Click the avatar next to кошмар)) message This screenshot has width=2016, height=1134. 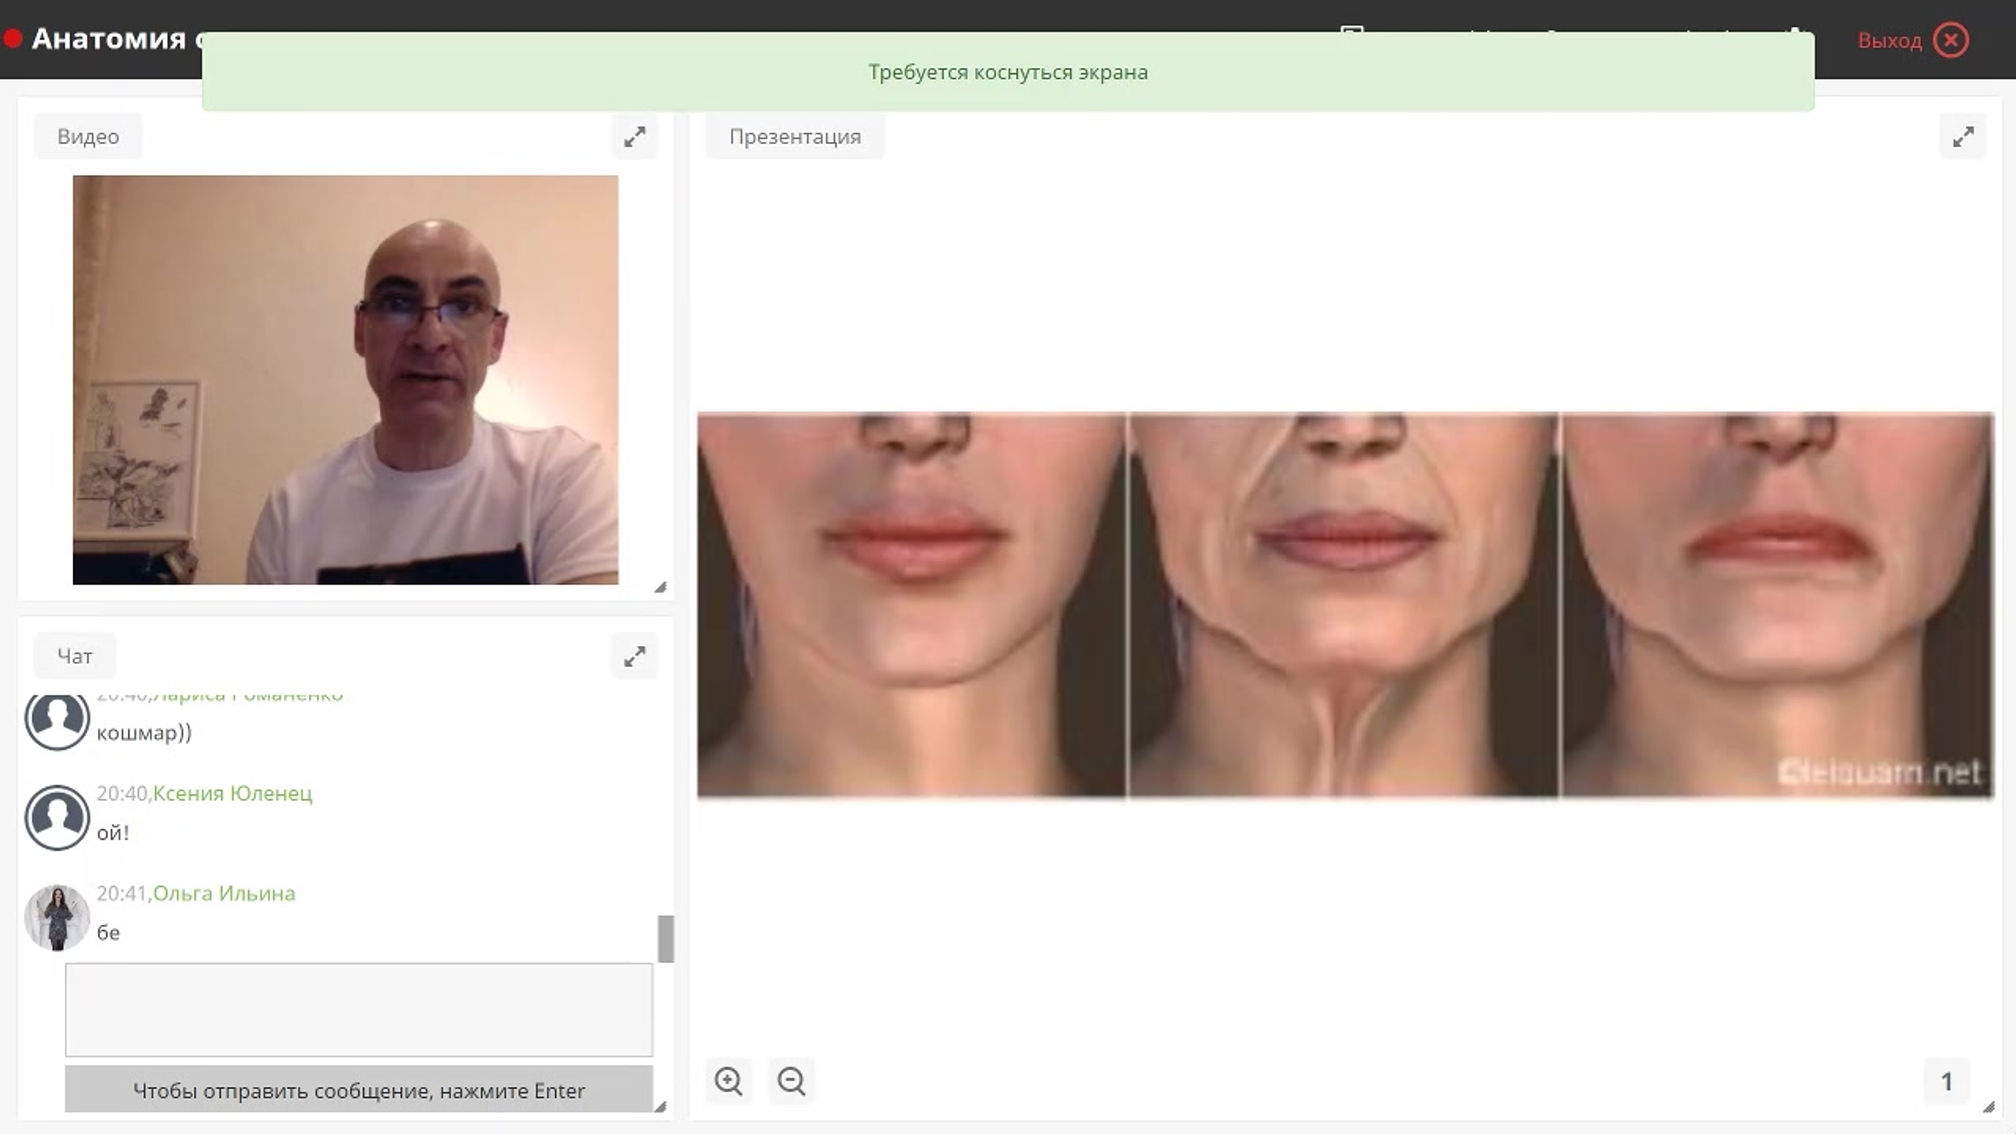57,720
